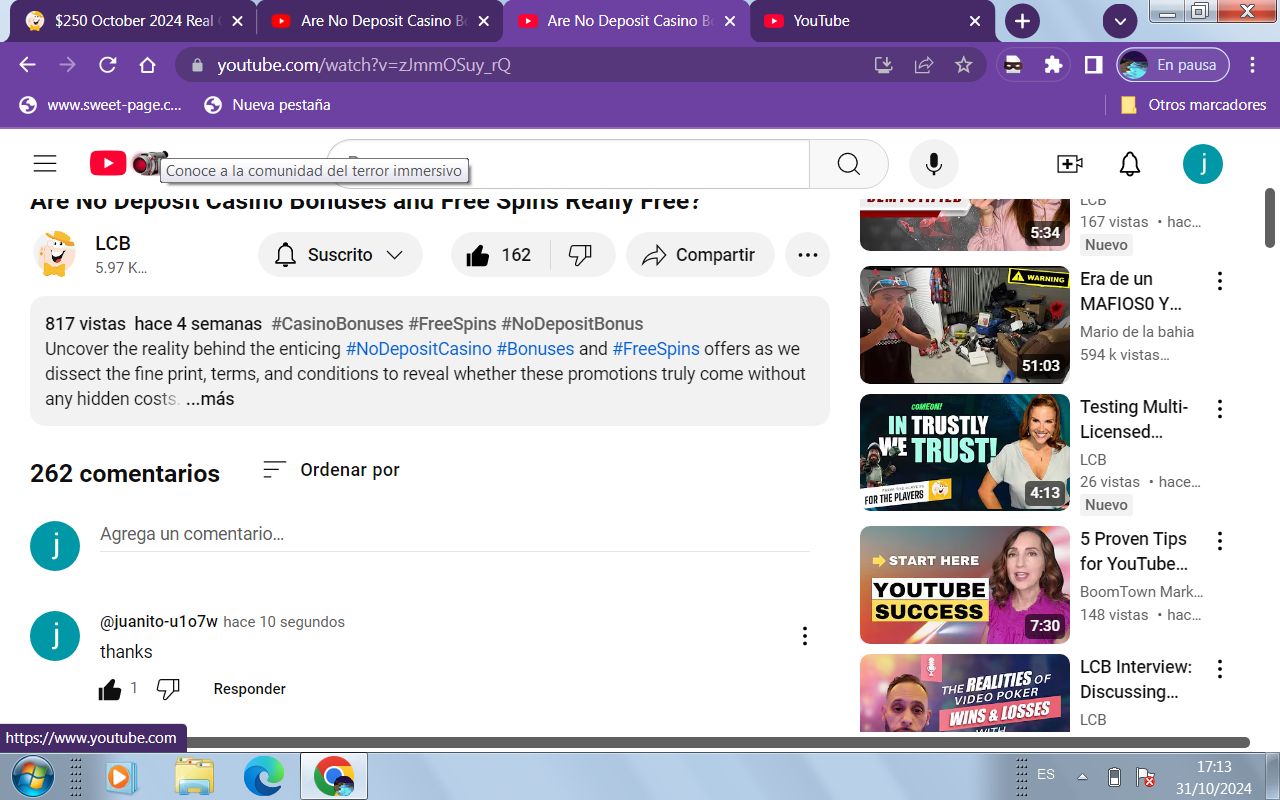Open En pausa profile button
This screenshot has width=1280, height=800.
pos(1174,65)
